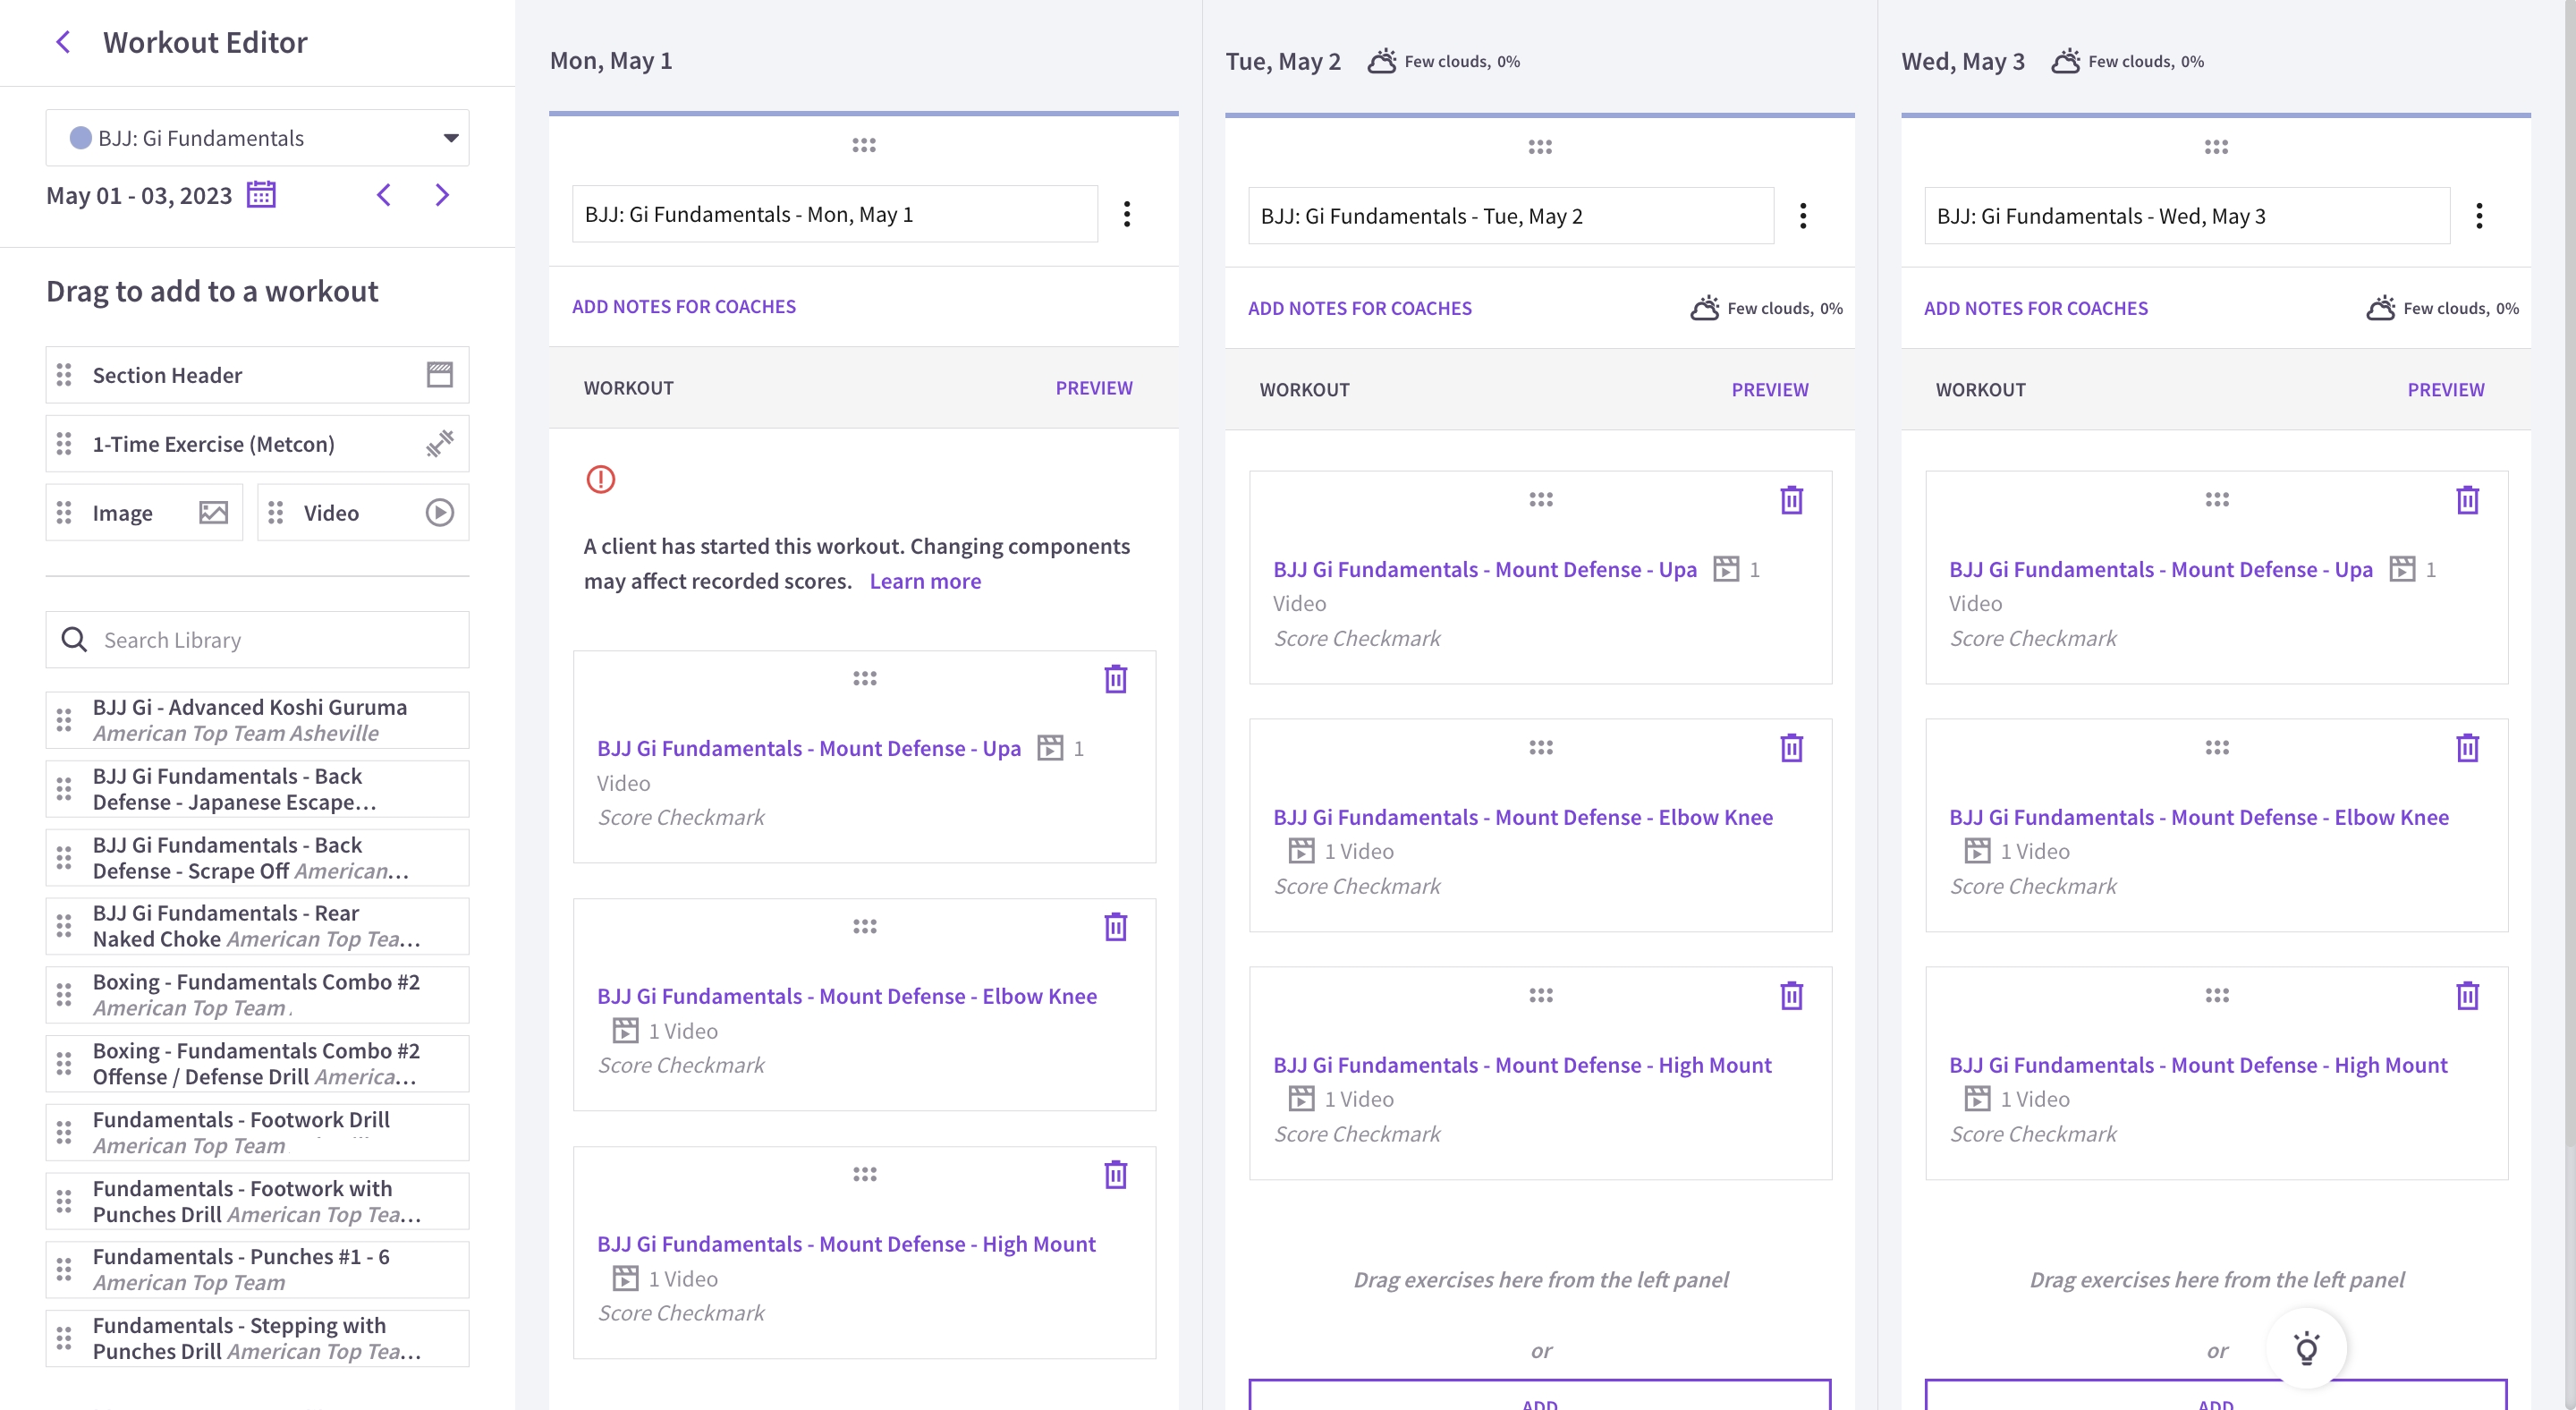Go to next date range arrow
This screenshot has height=1410, width=2576.
click(x=442, y=195)
